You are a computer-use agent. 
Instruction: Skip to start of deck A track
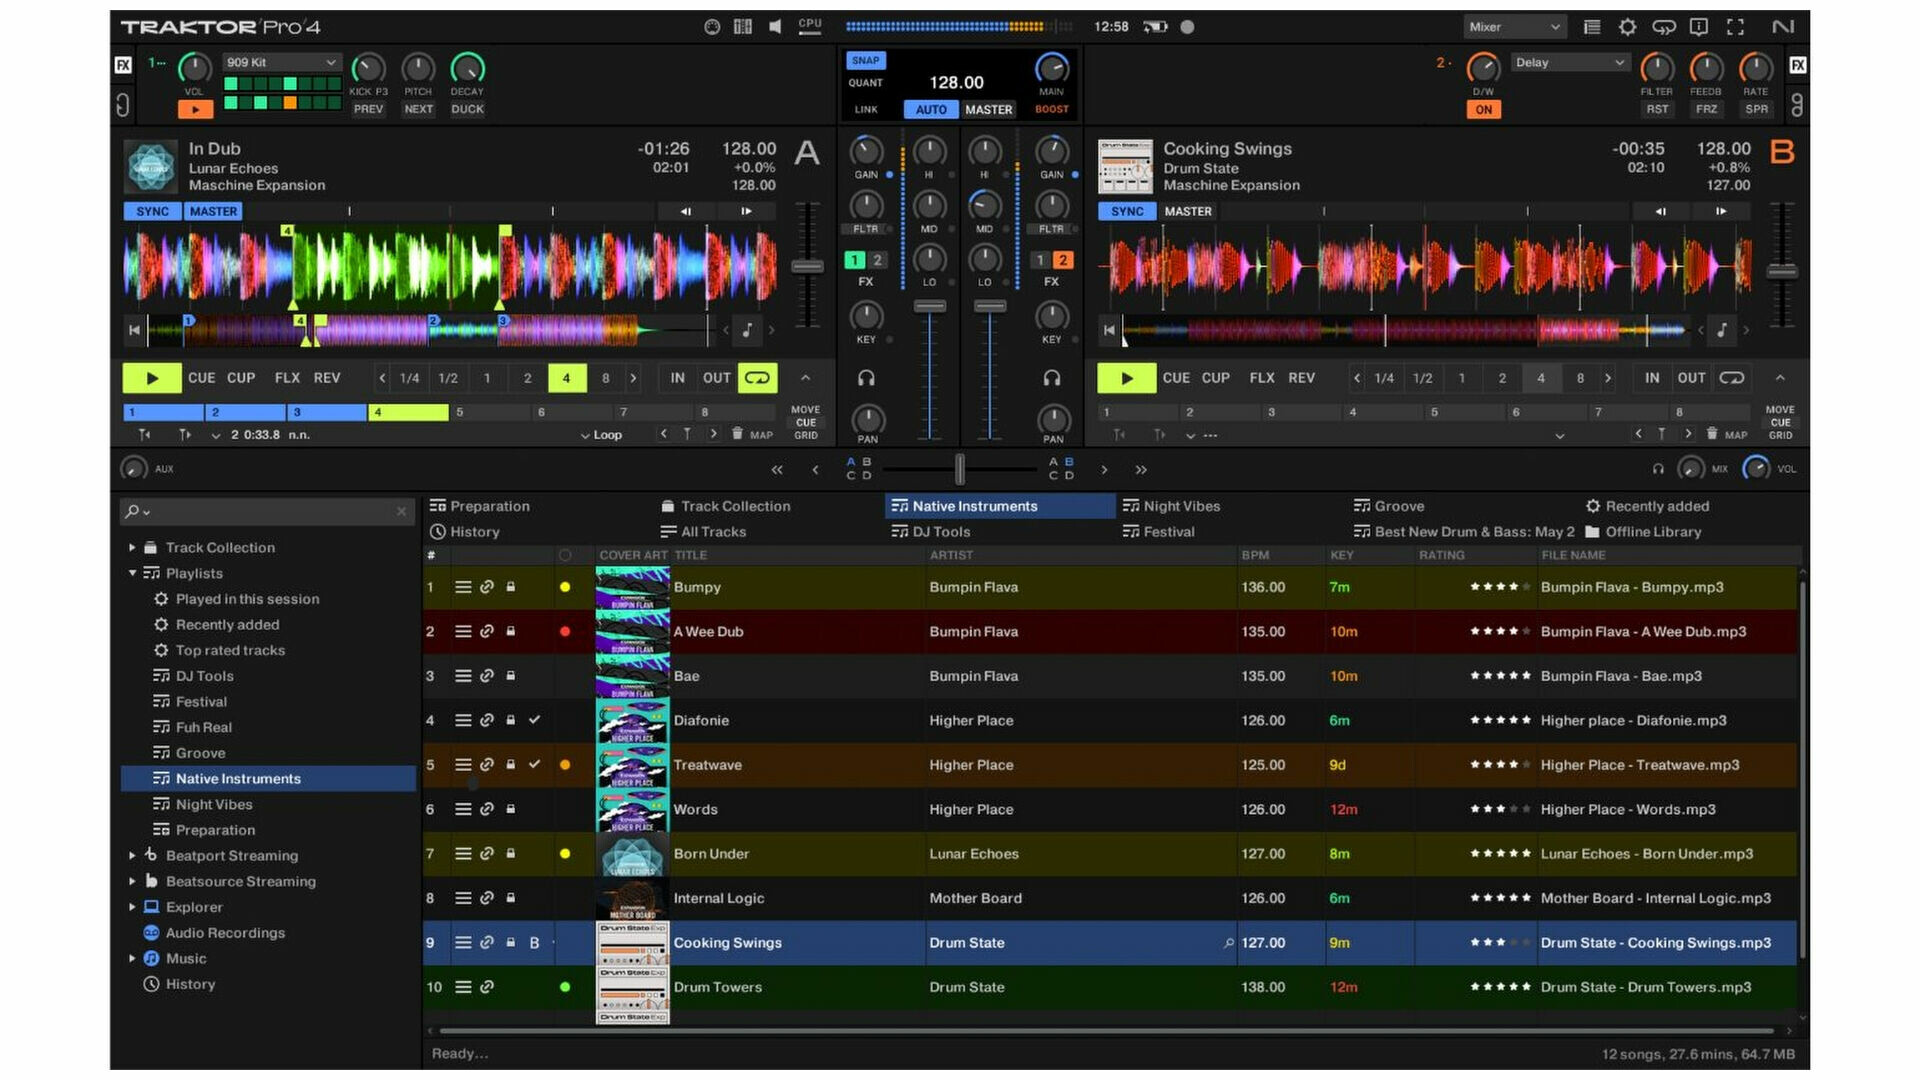coord(134,330)
